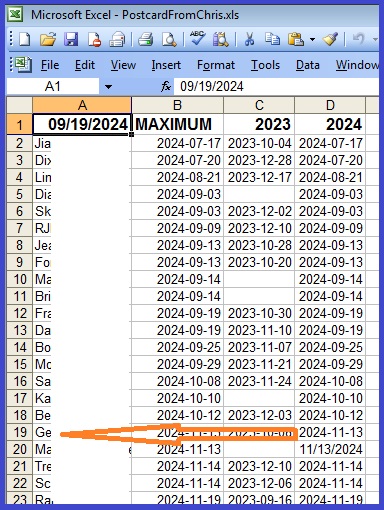The image size is (384, 510).
Task: Open the Data menu
Action: 308,65
